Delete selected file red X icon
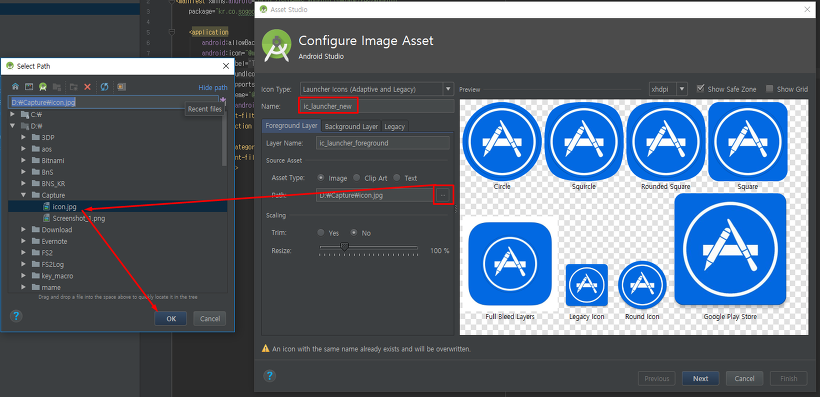Viewport: 820px width, 397px height. click(x=88, y=87)
